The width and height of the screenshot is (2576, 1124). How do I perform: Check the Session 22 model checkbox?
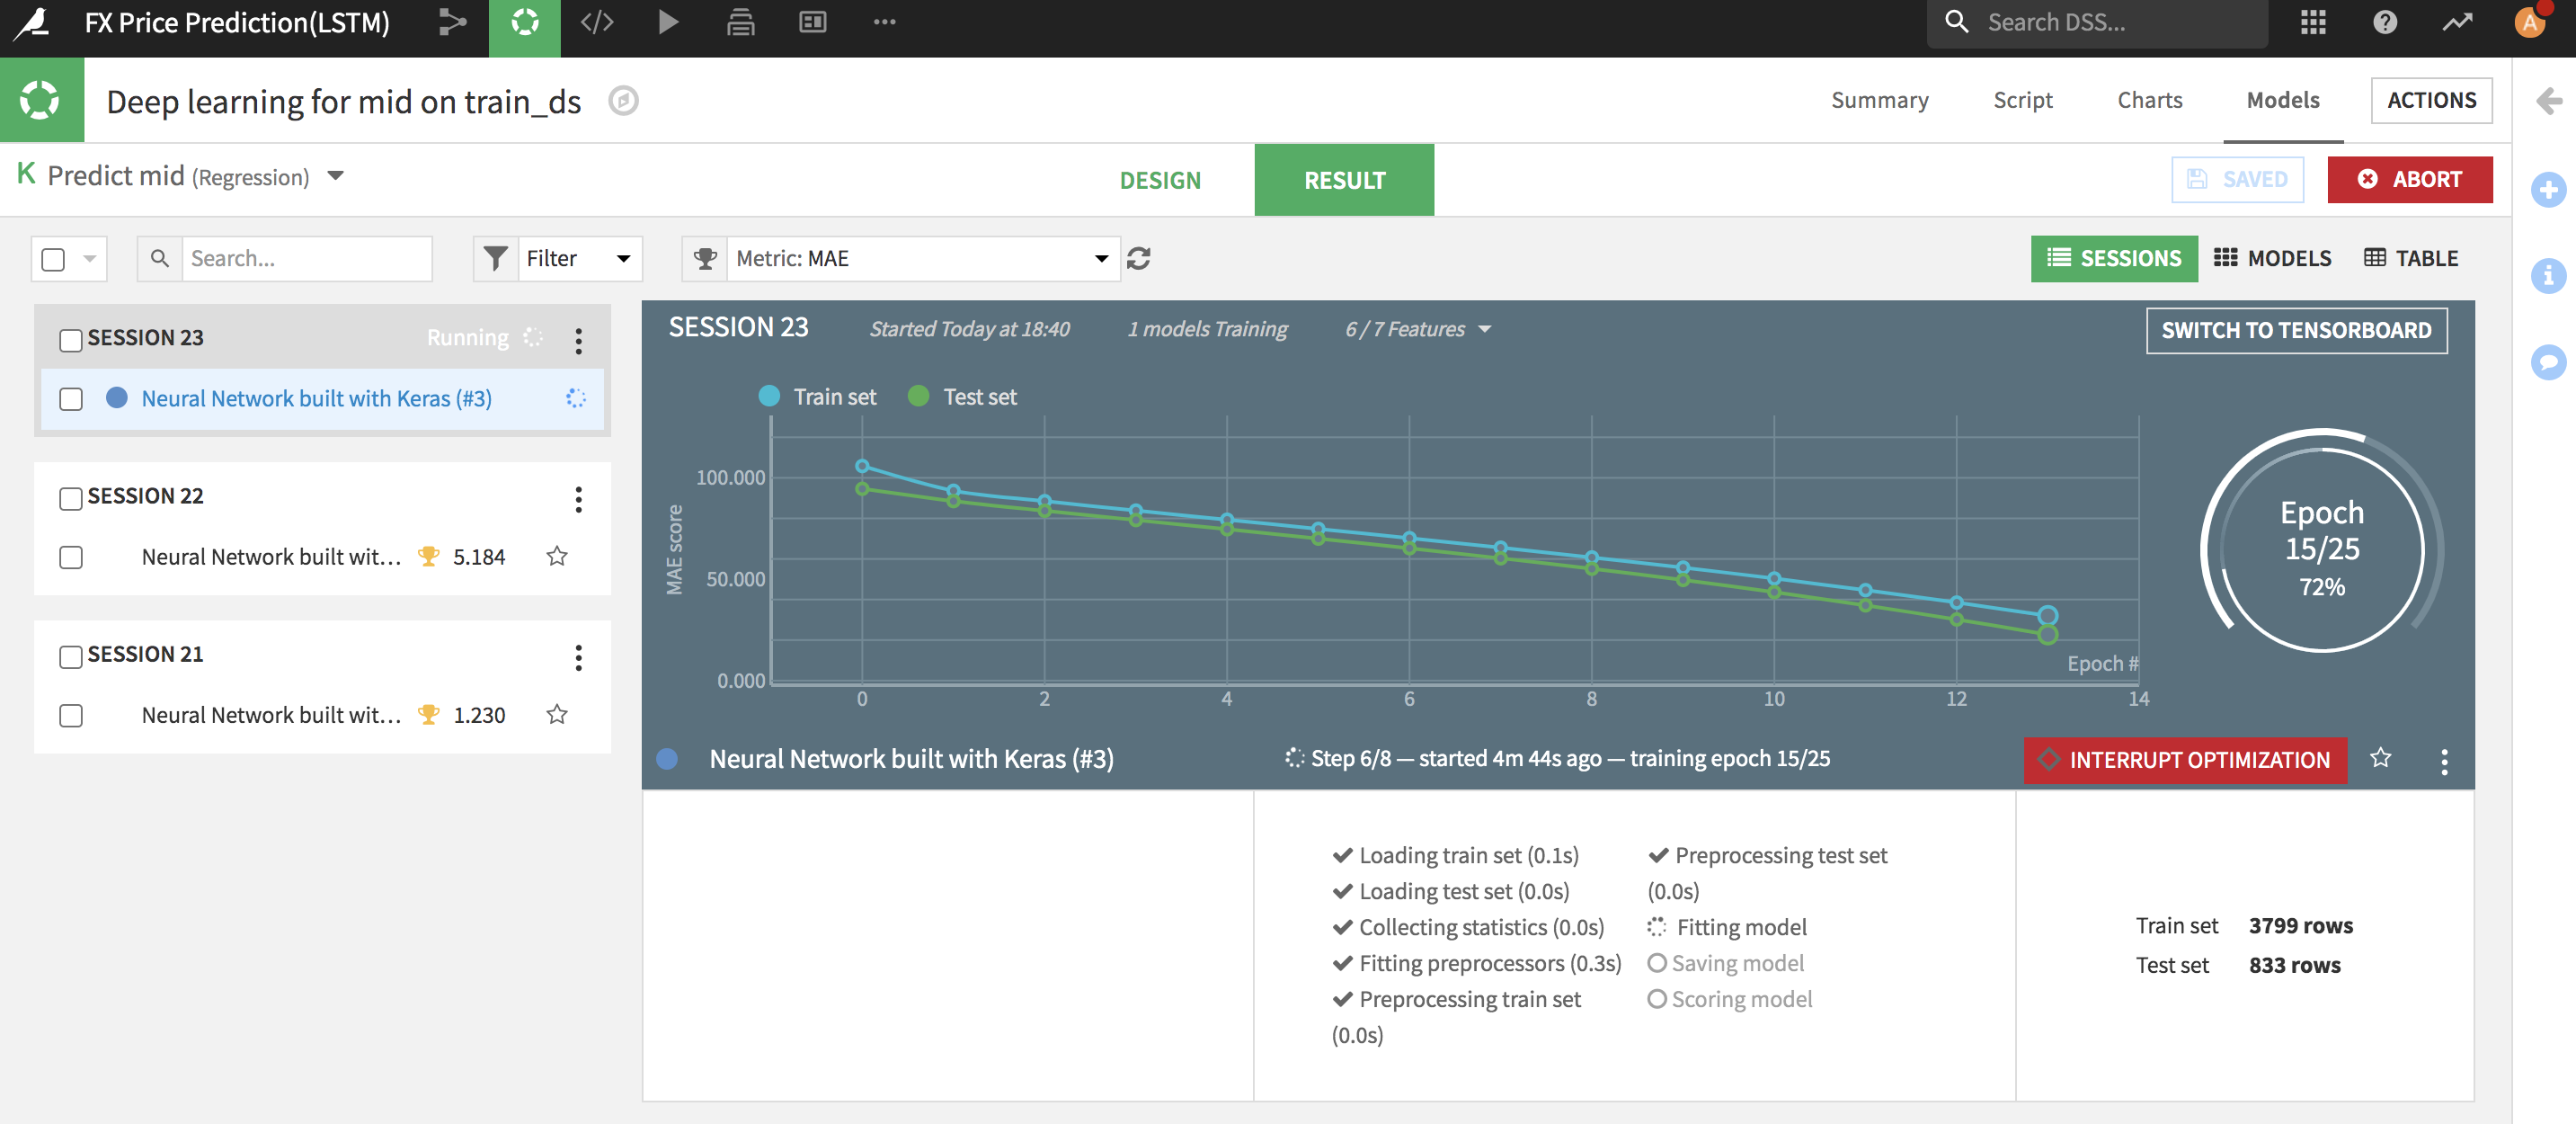[70, 557]
